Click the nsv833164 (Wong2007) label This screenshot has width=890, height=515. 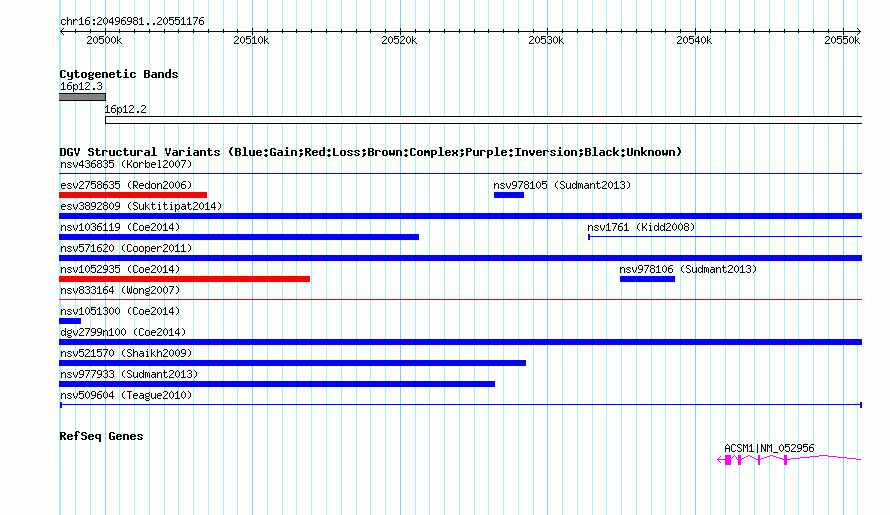click(120, 290)
